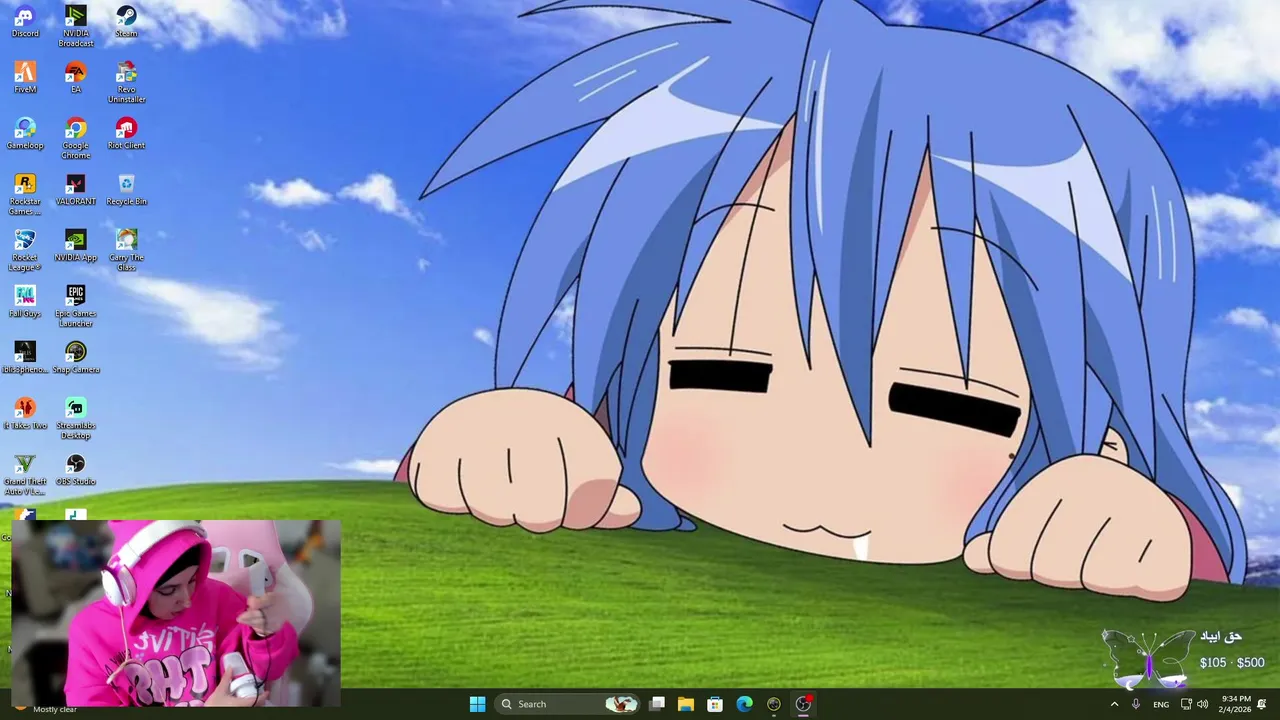Image resolution: width=1280 pixels, height=720 pixels.
Task: Select the FiveM shortcut
Action: click(x=25, y=78)
